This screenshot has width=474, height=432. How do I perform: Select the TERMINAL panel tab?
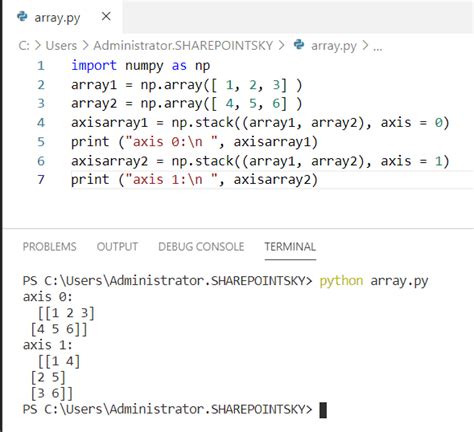[x=290, y=247]
